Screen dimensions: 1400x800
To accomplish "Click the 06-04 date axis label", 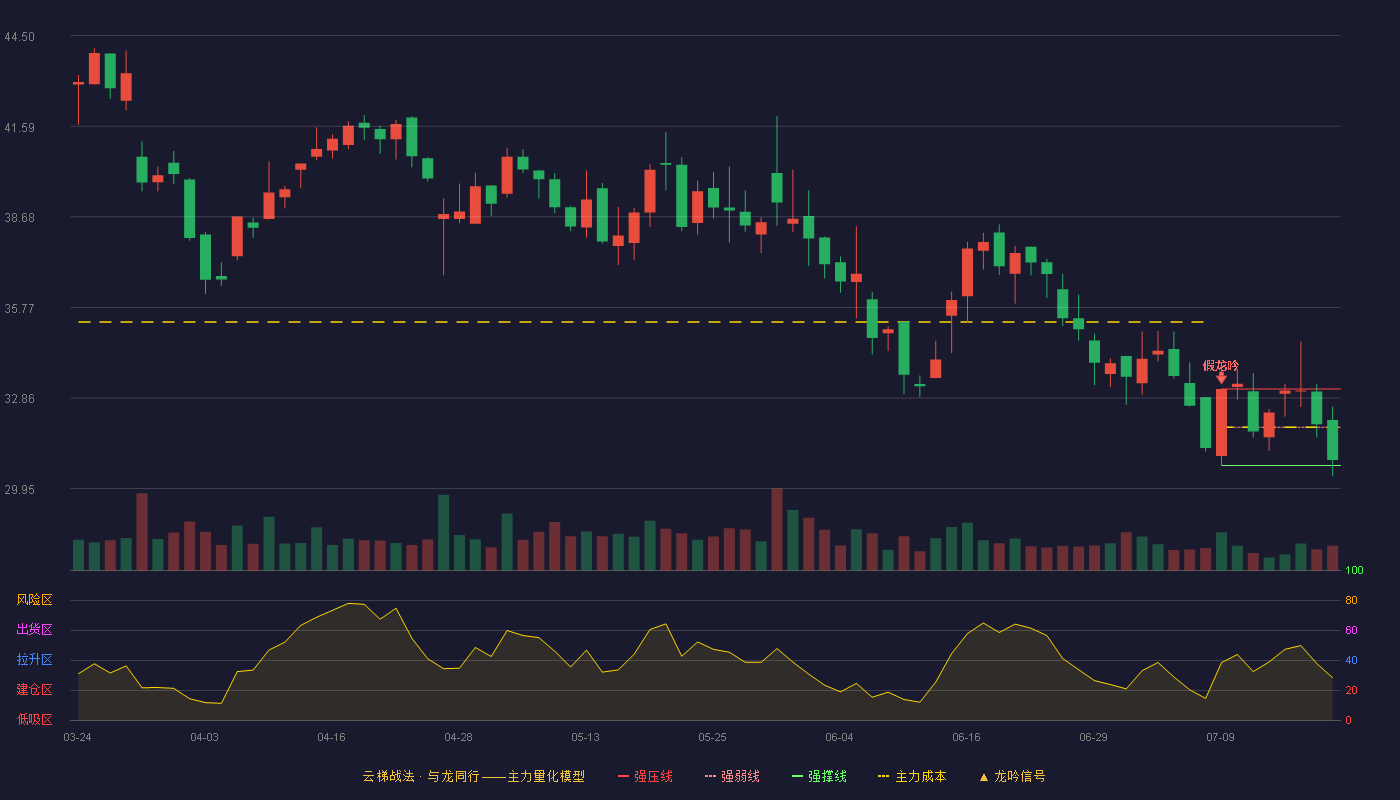I will pos(839,737).
